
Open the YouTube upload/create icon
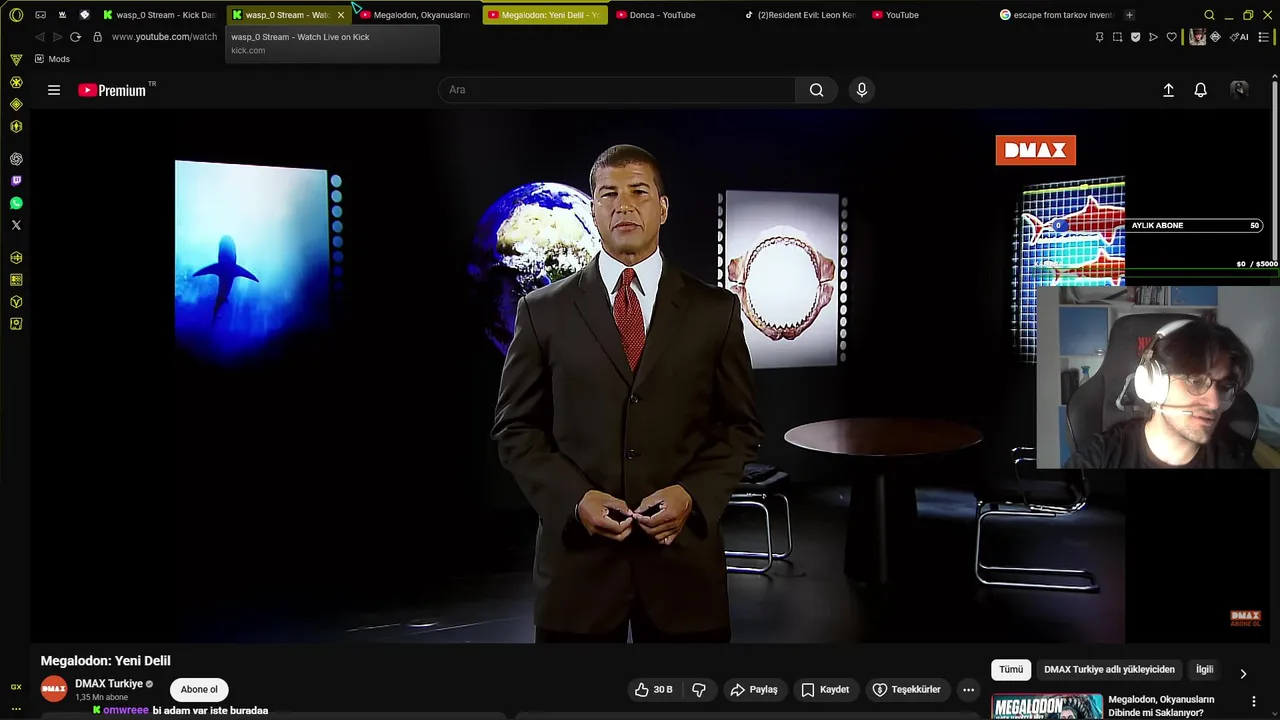pyautogui.click(x=1168, y=90)
